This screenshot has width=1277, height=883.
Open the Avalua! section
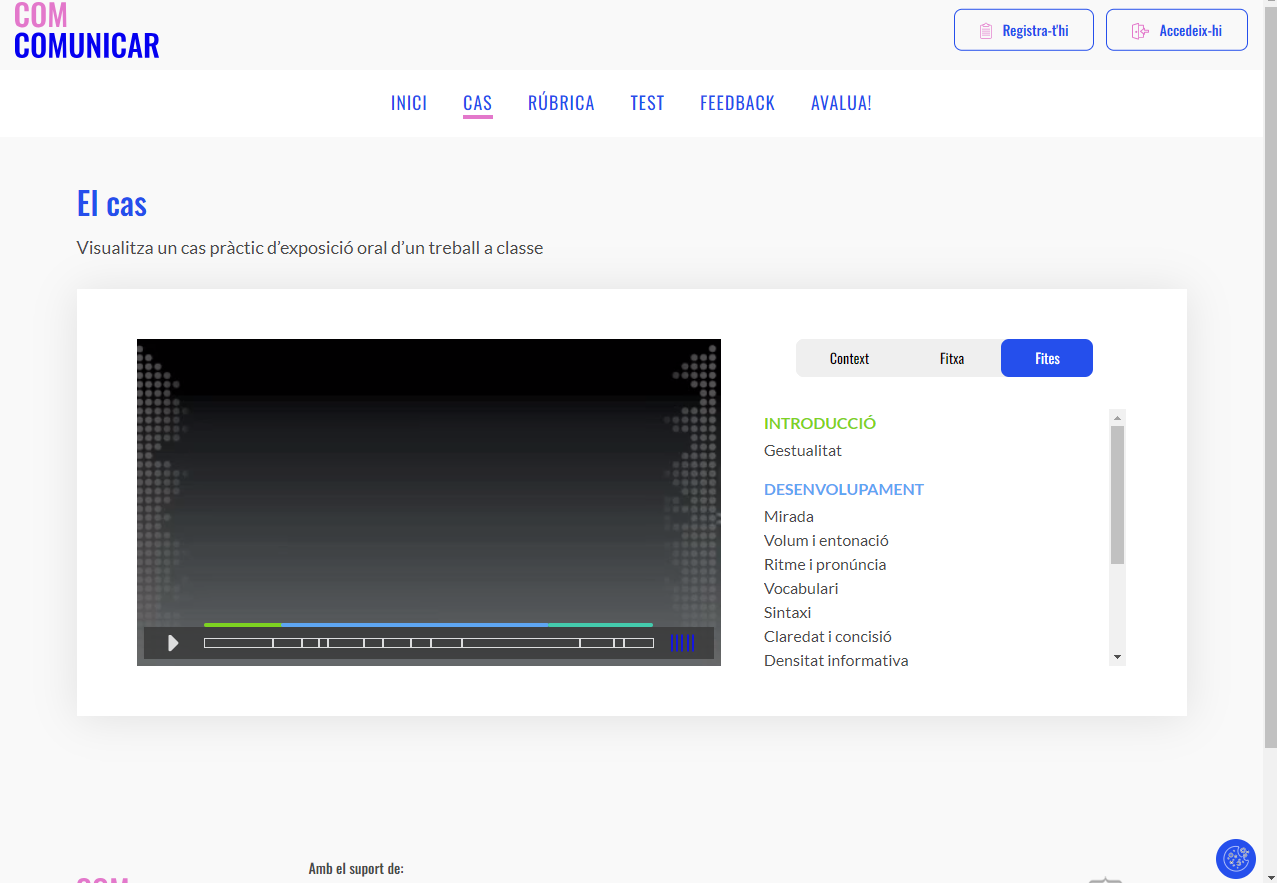pyautogui.click(x=841, y=103)
